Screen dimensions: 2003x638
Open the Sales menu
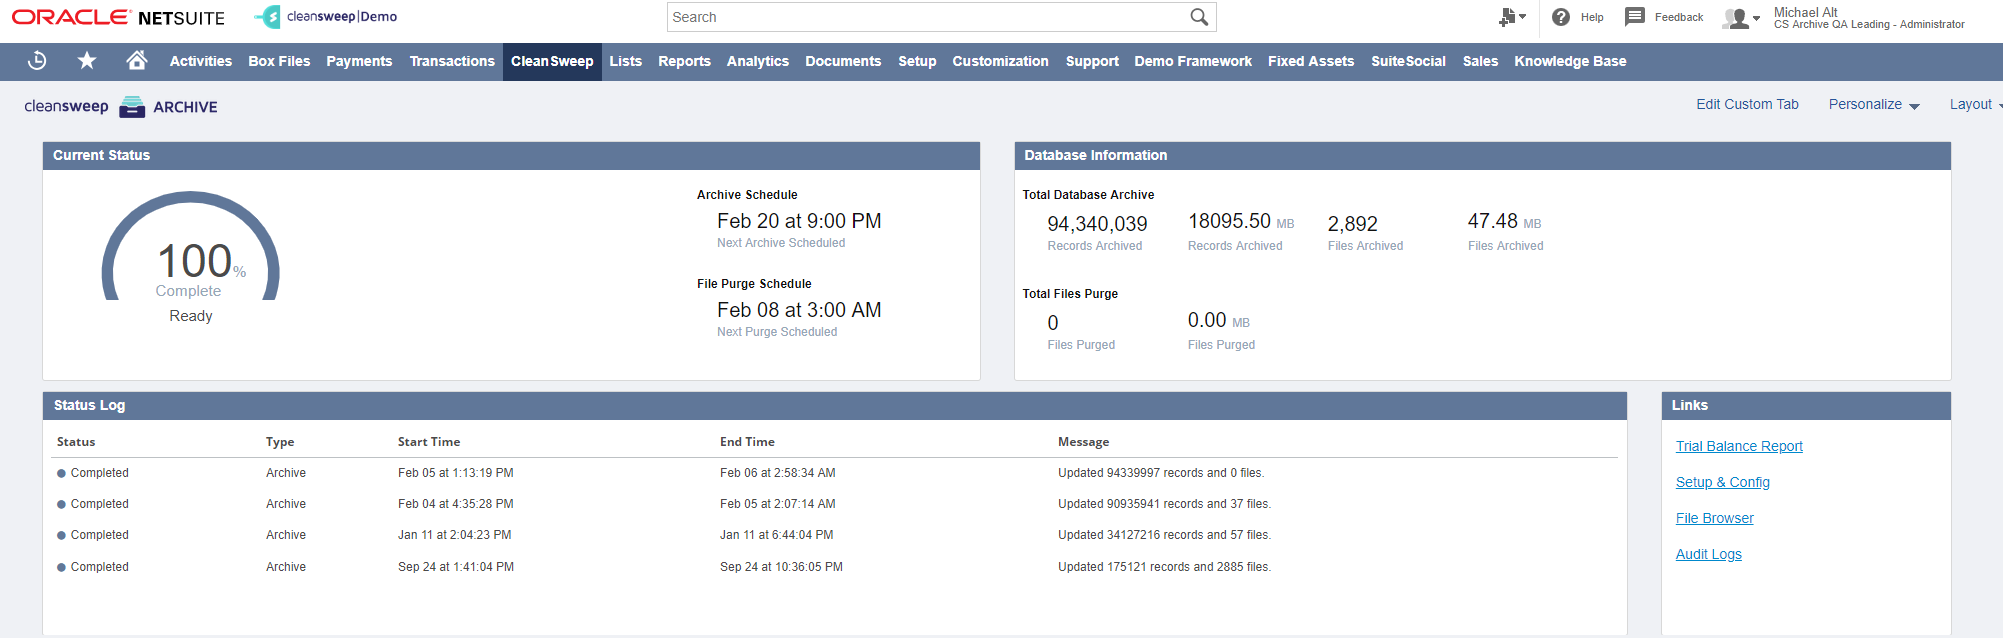click(x=1480, y=61)
